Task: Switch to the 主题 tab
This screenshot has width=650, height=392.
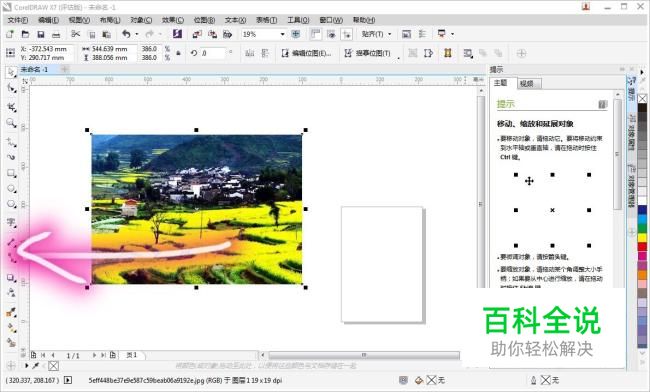Action: 502,82
